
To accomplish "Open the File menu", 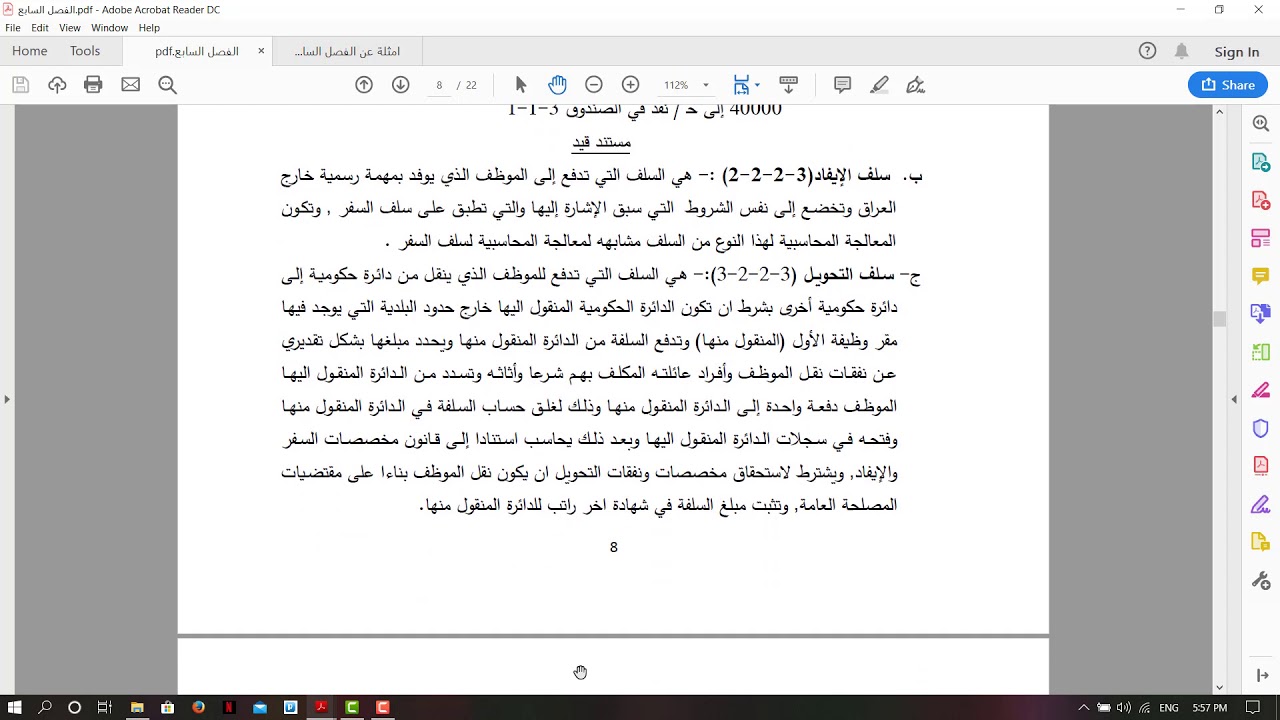I will (x=13, y=28).
